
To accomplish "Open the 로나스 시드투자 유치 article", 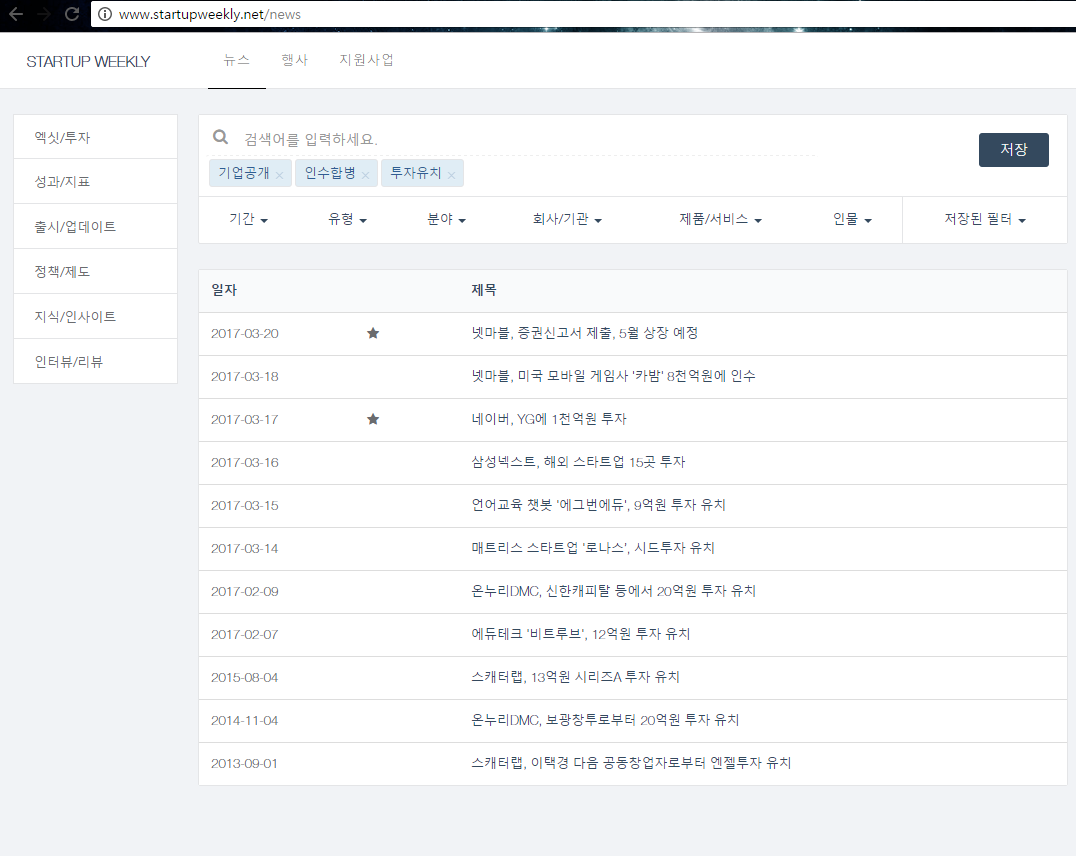I will pyautogui.click(x=593, y=548).
